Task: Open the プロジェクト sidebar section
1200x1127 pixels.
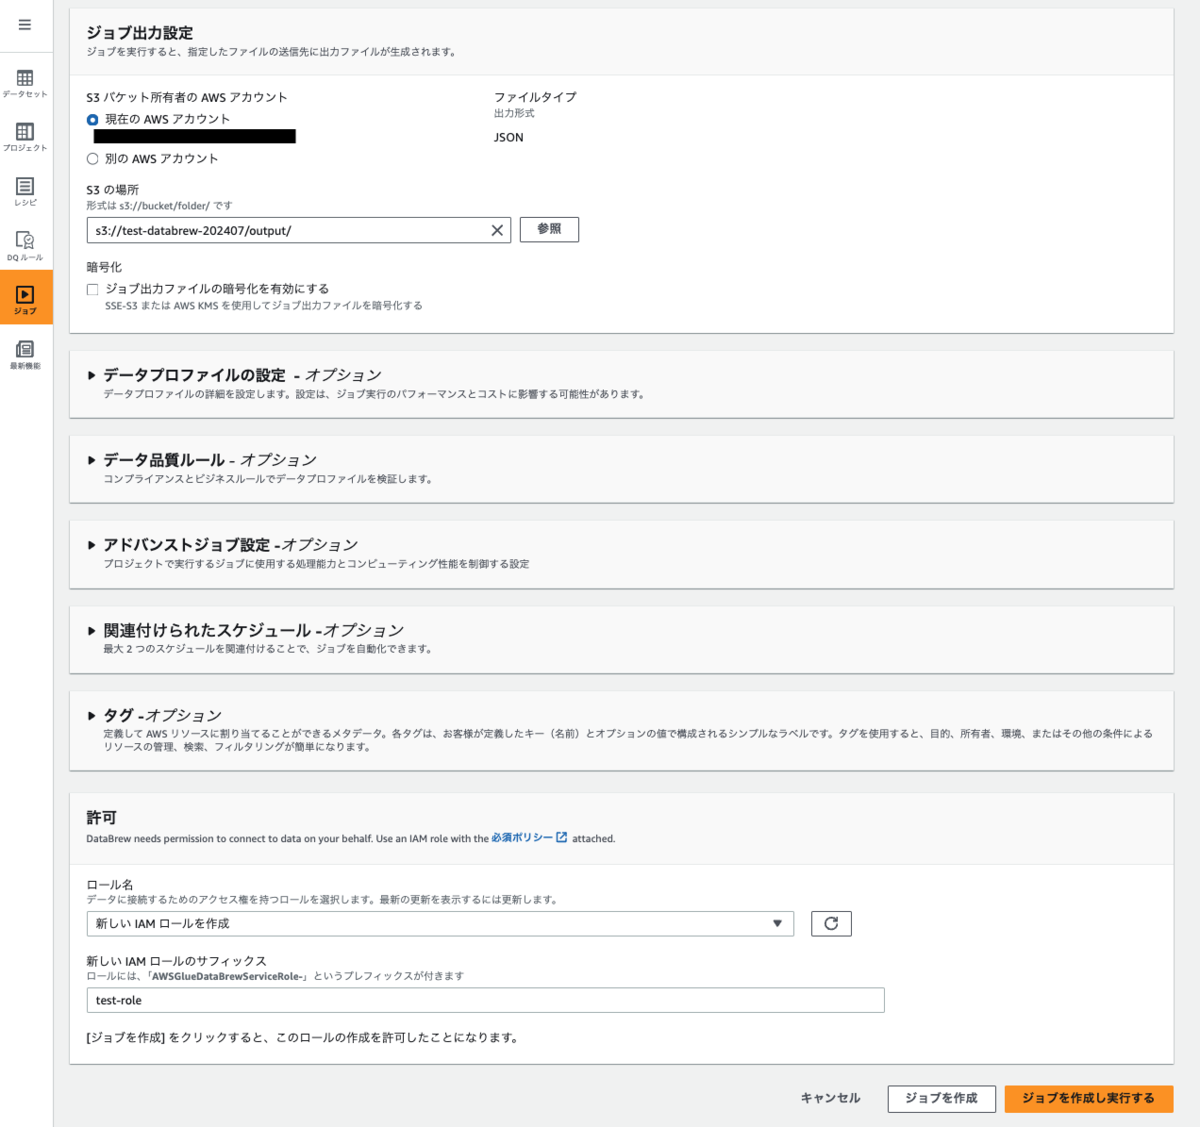Action: pos(25,137)
